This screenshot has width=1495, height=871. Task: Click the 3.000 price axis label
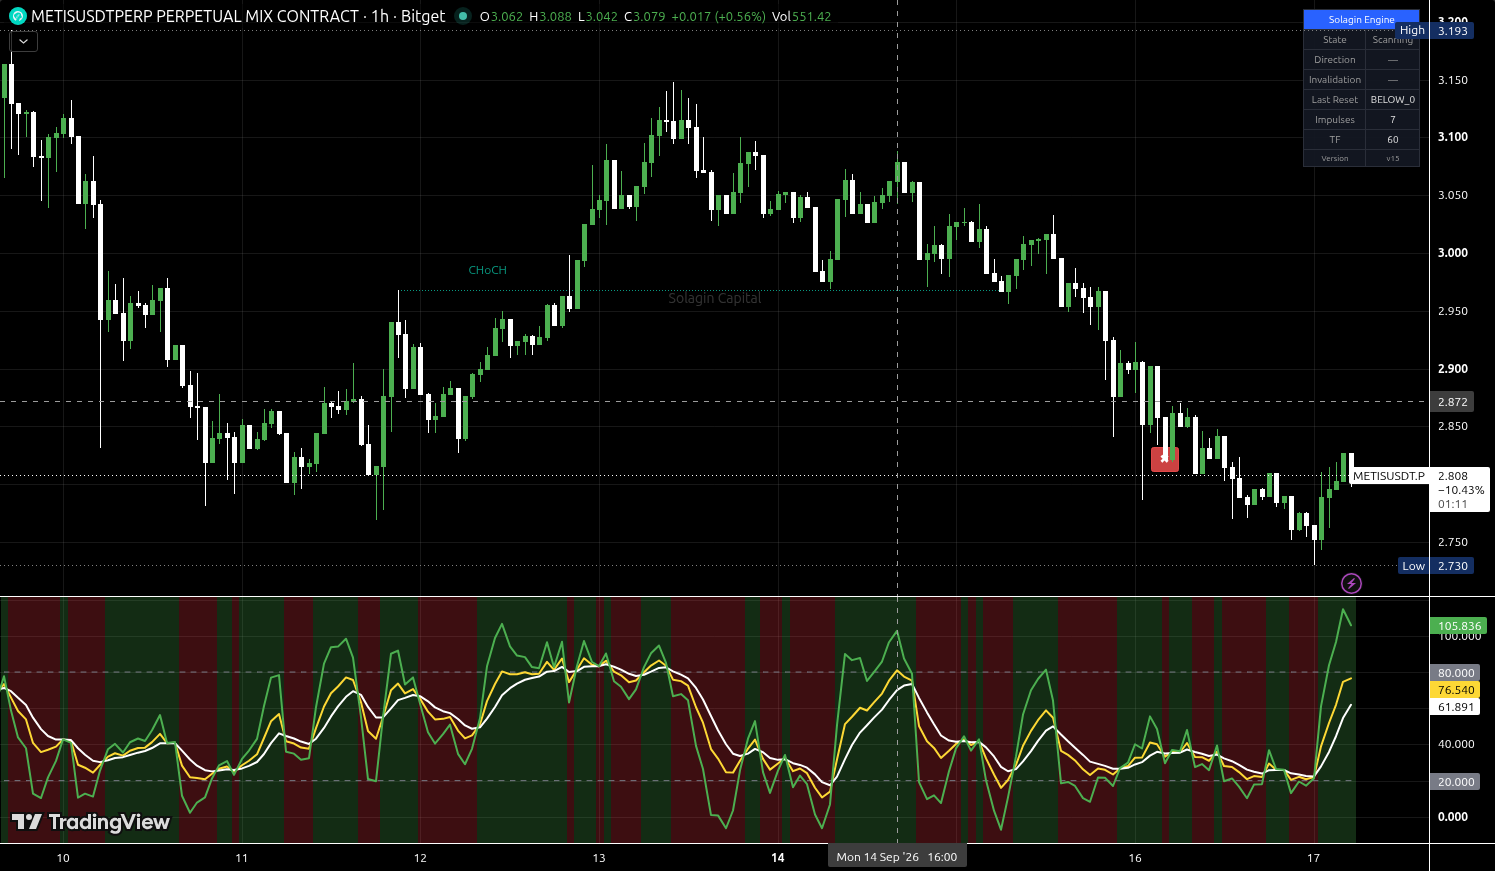[1452, 253]
